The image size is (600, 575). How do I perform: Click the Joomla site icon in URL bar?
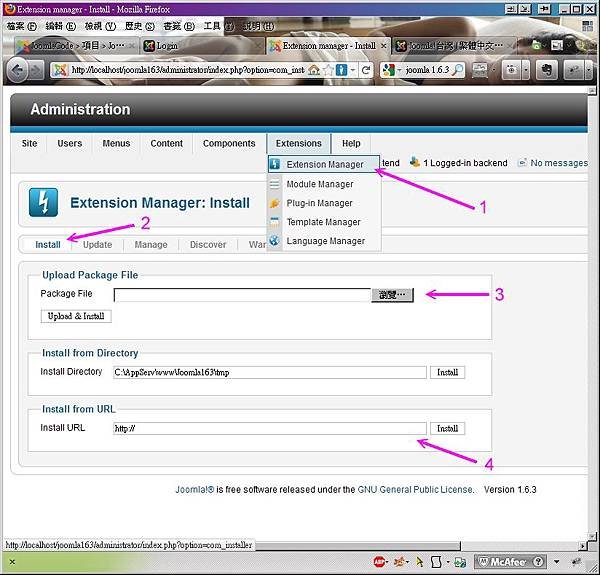point(60,70)
